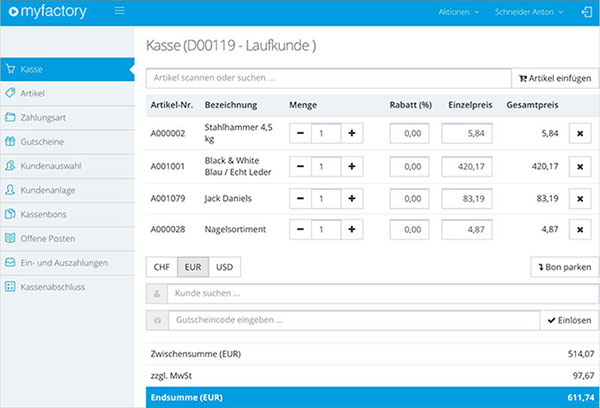Viewport: 600px width, 408px height.
Task: Click quantity field of Nagelsortiment row
Action: tap(326, 230)
